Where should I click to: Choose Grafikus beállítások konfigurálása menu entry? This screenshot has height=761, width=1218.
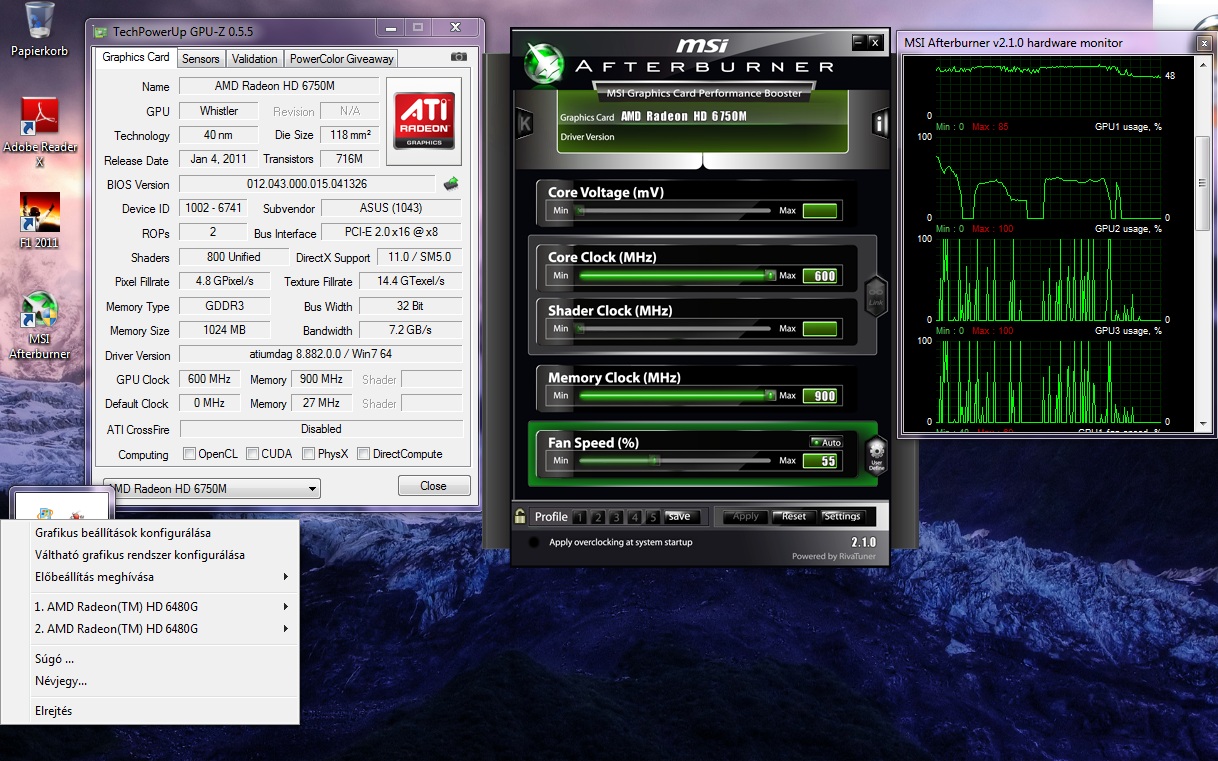point(150,533)
